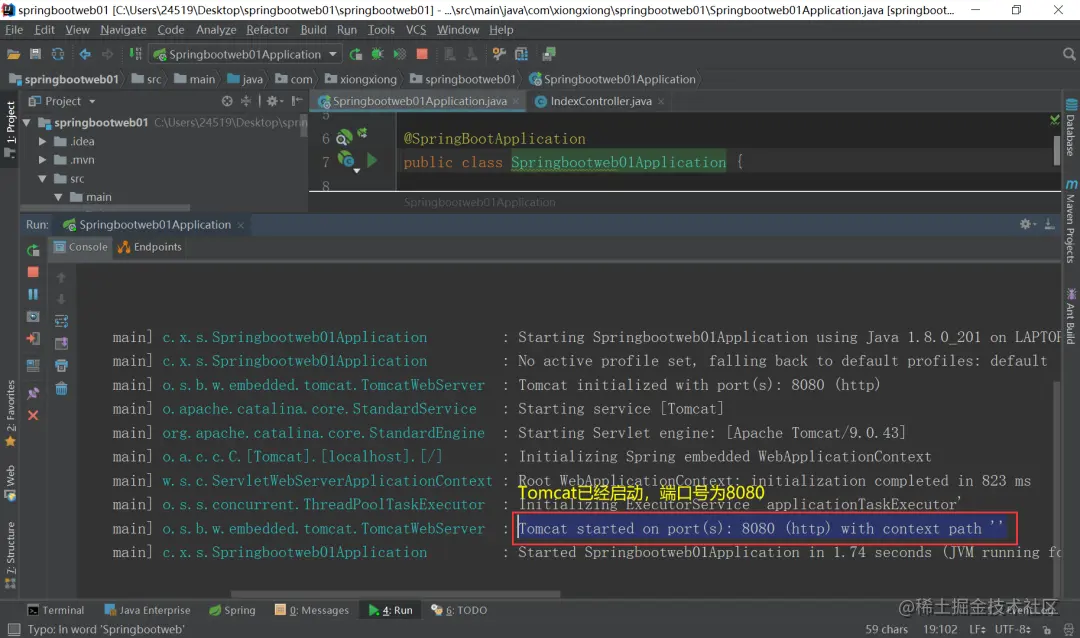1080x638 pixels.
Task: Click the search everywhere magnifier icon
Action: point(1069,54)
